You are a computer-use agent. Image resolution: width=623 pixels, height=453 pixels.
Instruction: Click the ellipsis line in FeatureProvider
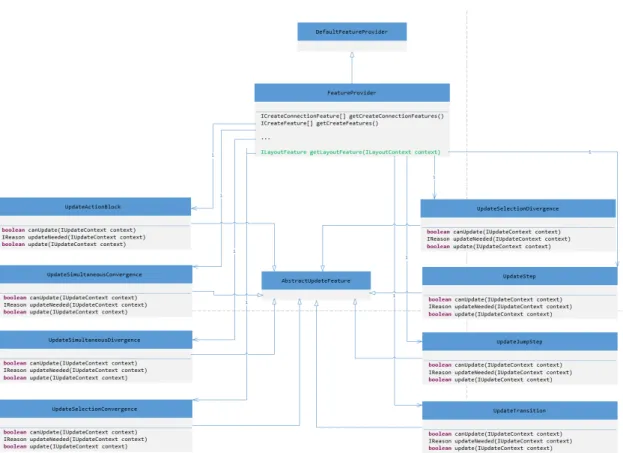[x=265, y=138]
